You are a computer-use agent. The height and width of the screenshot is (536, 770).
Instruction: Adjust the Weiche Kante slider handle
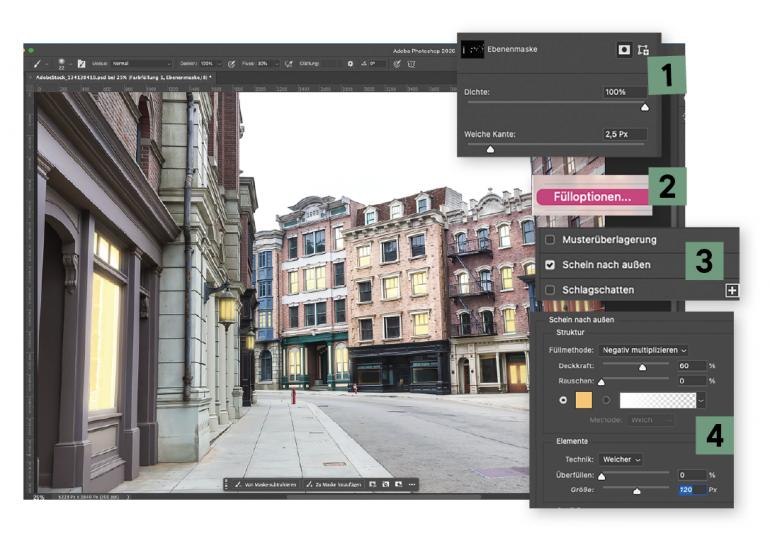490,149
